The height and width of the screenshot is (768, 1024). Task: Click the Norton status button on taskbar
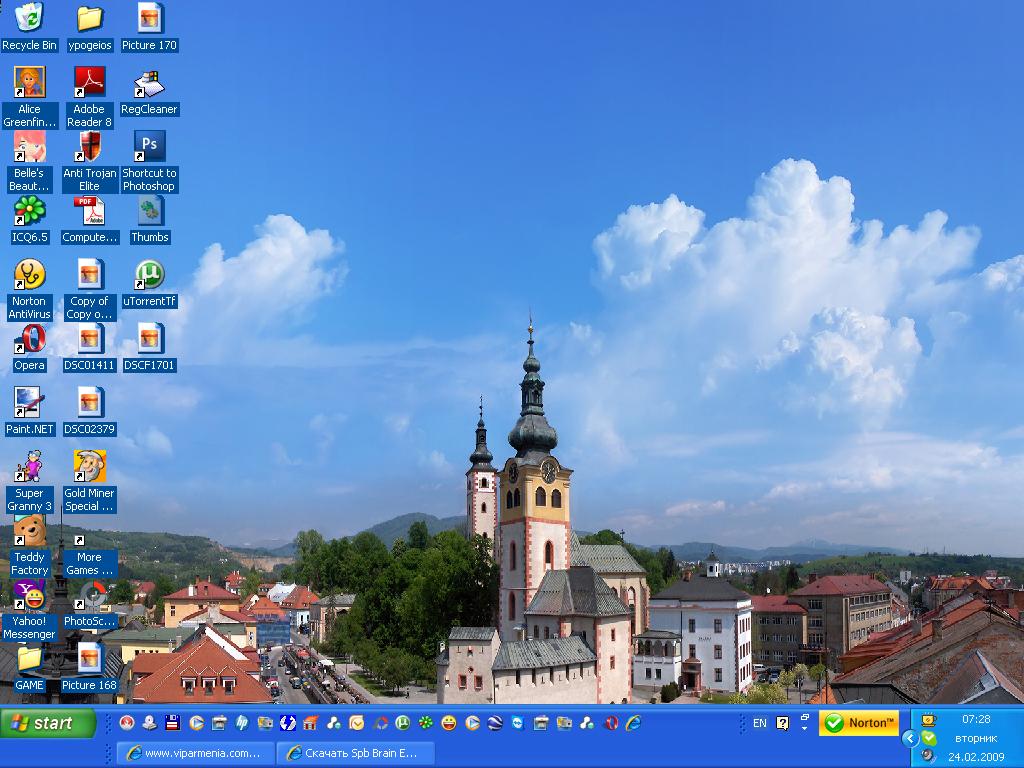[x=858, y=722]
